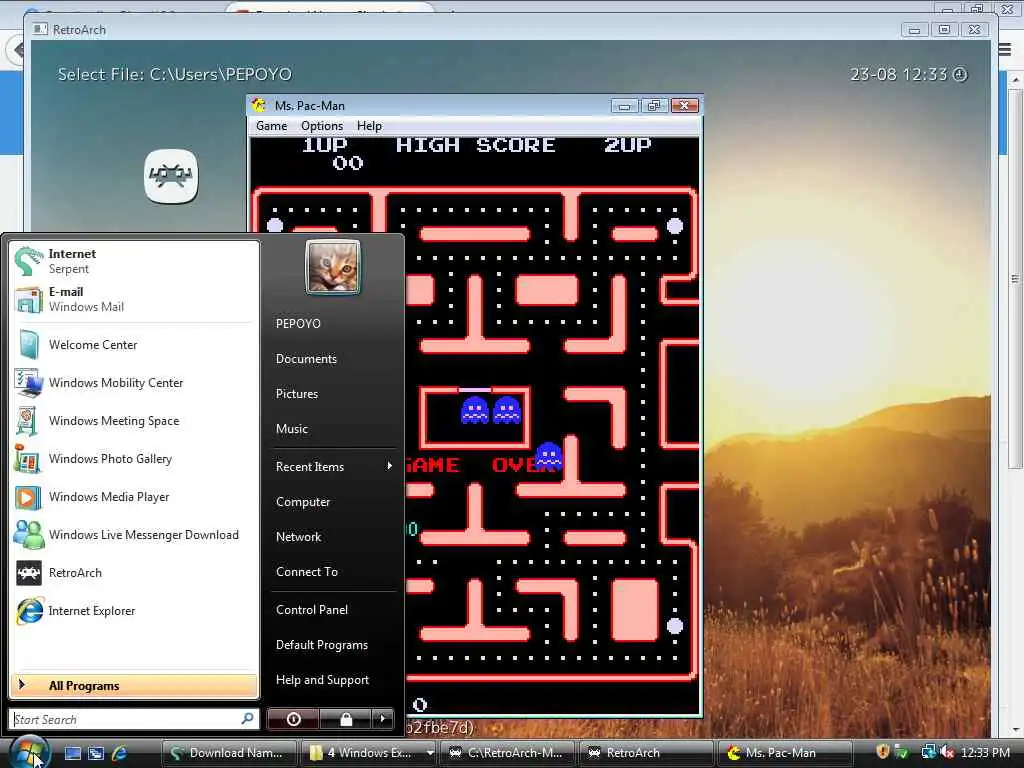The image size is (1024, 768).
Task: Click the taskbar clock 12:33 PM
Action: point(985,752)
